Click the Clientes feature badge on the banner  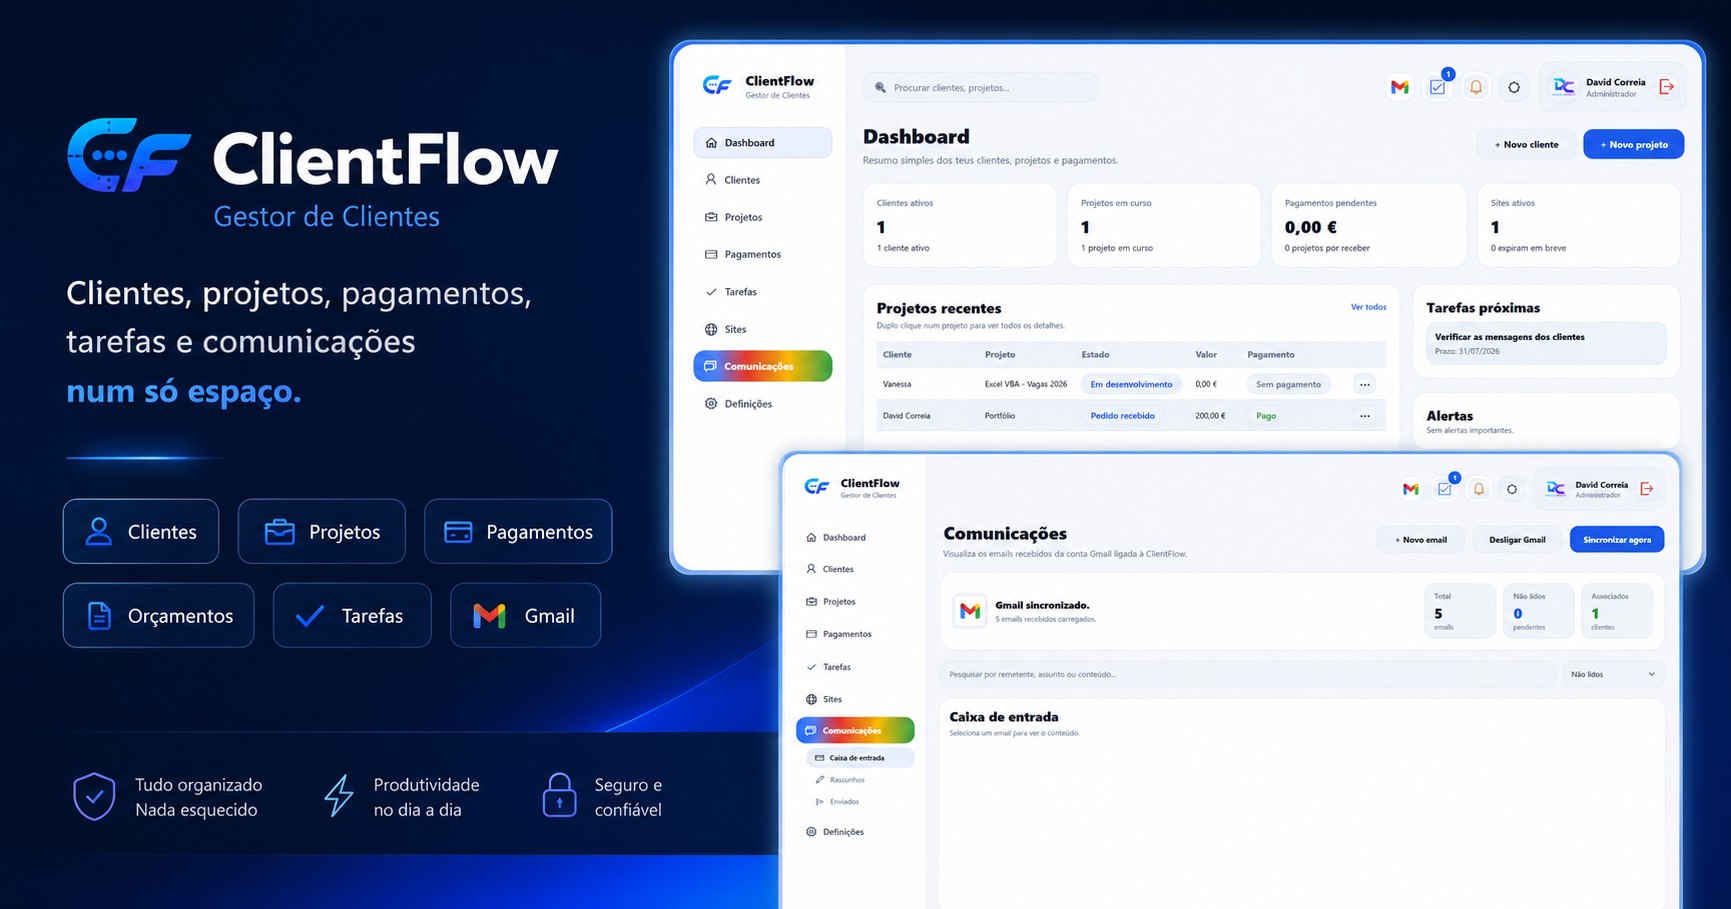click(141, 531)
